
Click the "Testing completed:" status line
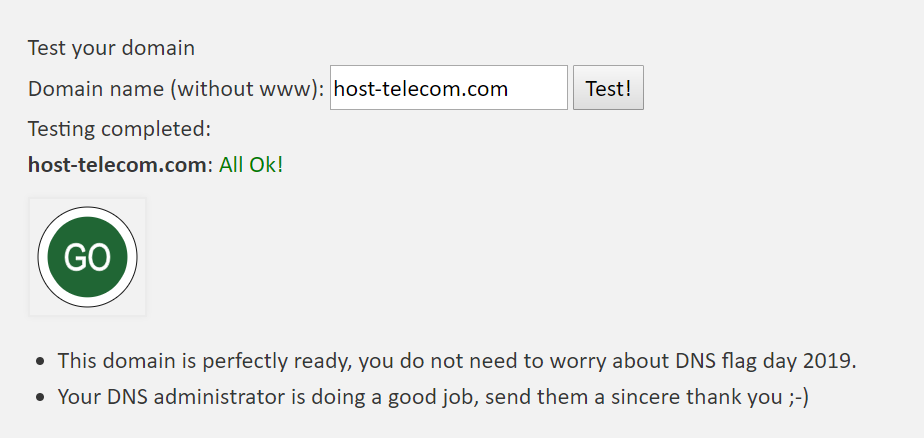[119, 129]
